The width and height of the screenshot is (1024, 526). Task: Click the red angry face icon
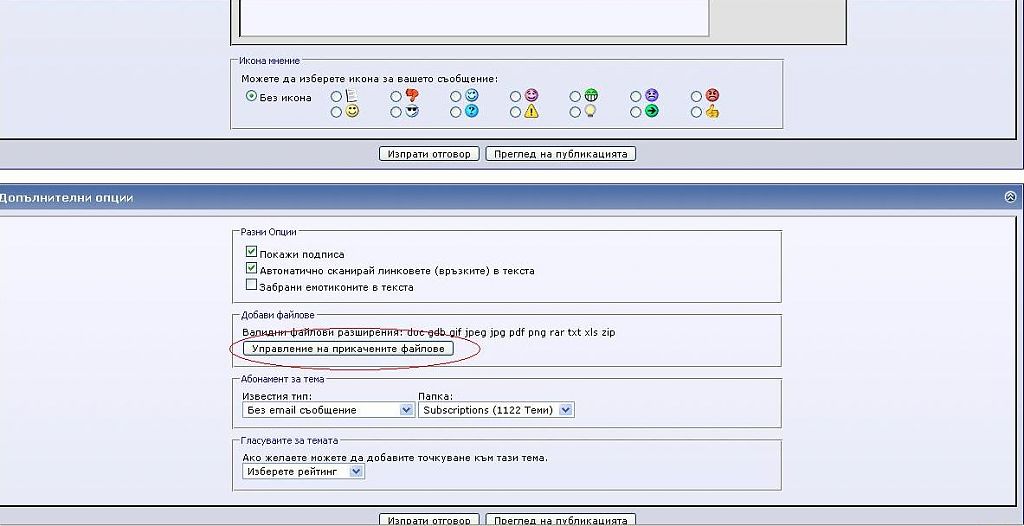pyautogui.click(x=712, y=95)
